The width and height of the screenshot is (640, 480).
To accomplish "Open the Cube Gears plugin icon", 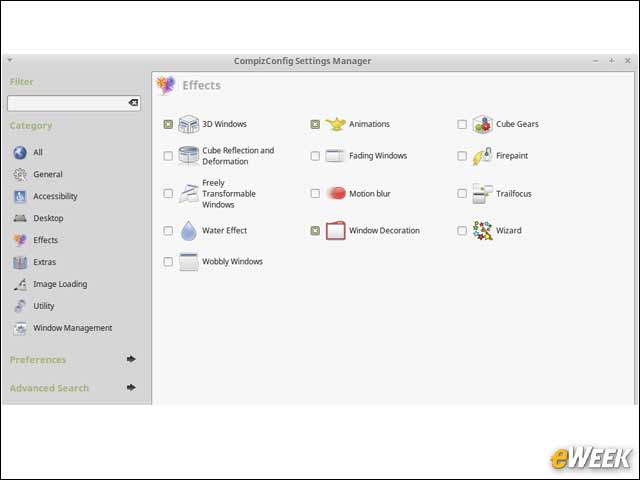I will point(482,124).
